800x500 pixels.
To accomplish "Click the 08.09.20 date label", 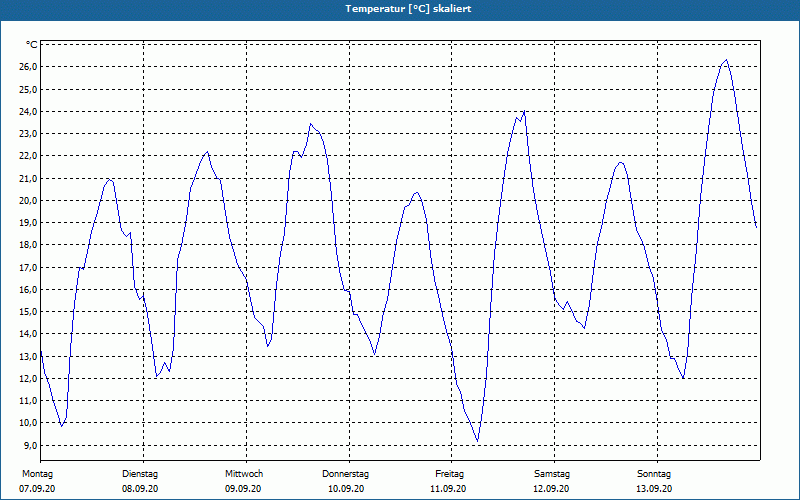I will pos(140,489).
